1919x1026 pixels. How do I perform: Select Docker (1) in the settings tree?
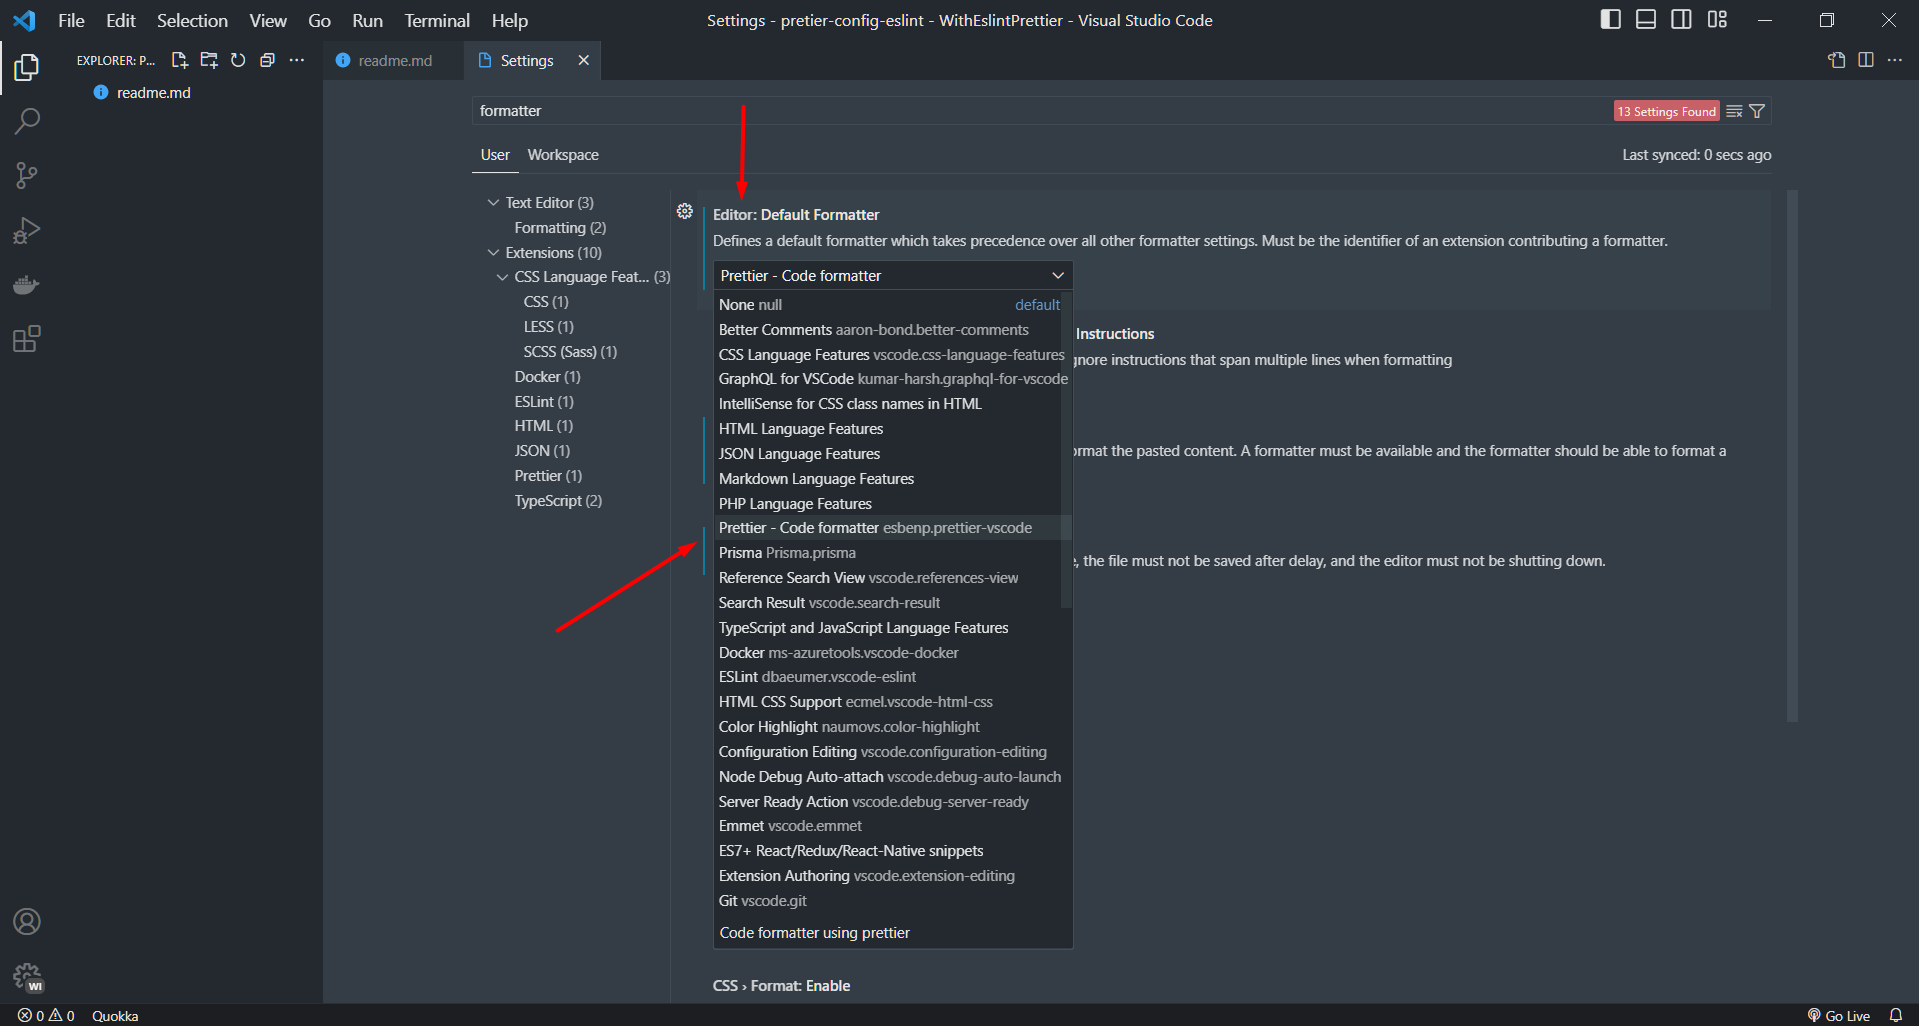[x=547, y=377]
